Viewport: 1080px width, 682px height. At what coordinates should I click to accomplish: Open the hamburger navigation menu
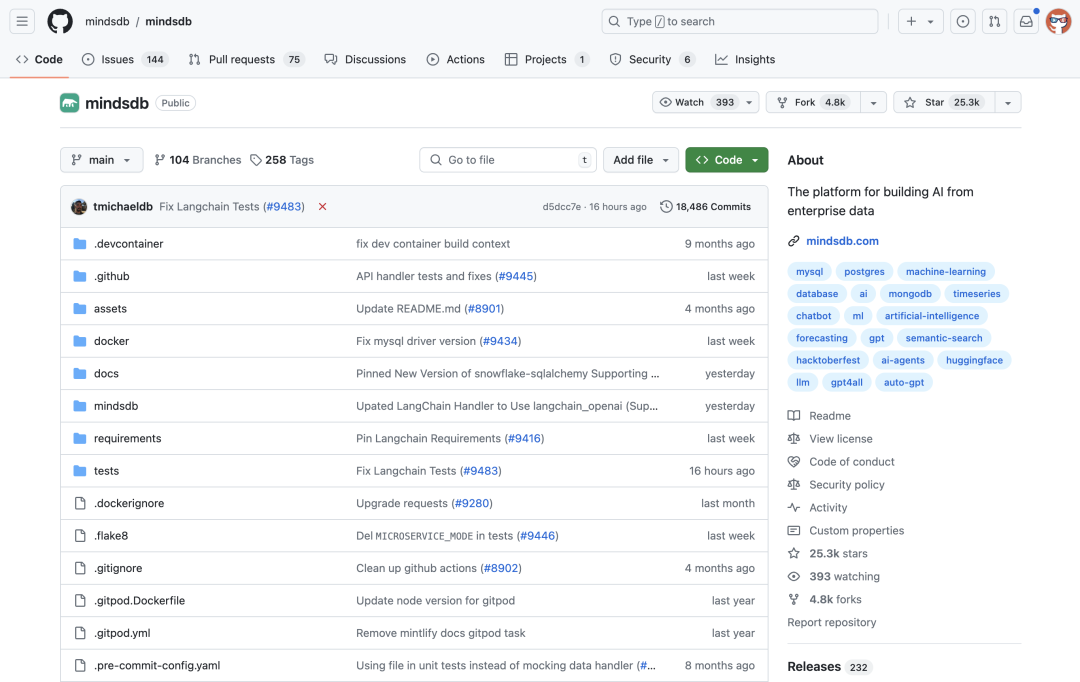(x=22, y=21)
